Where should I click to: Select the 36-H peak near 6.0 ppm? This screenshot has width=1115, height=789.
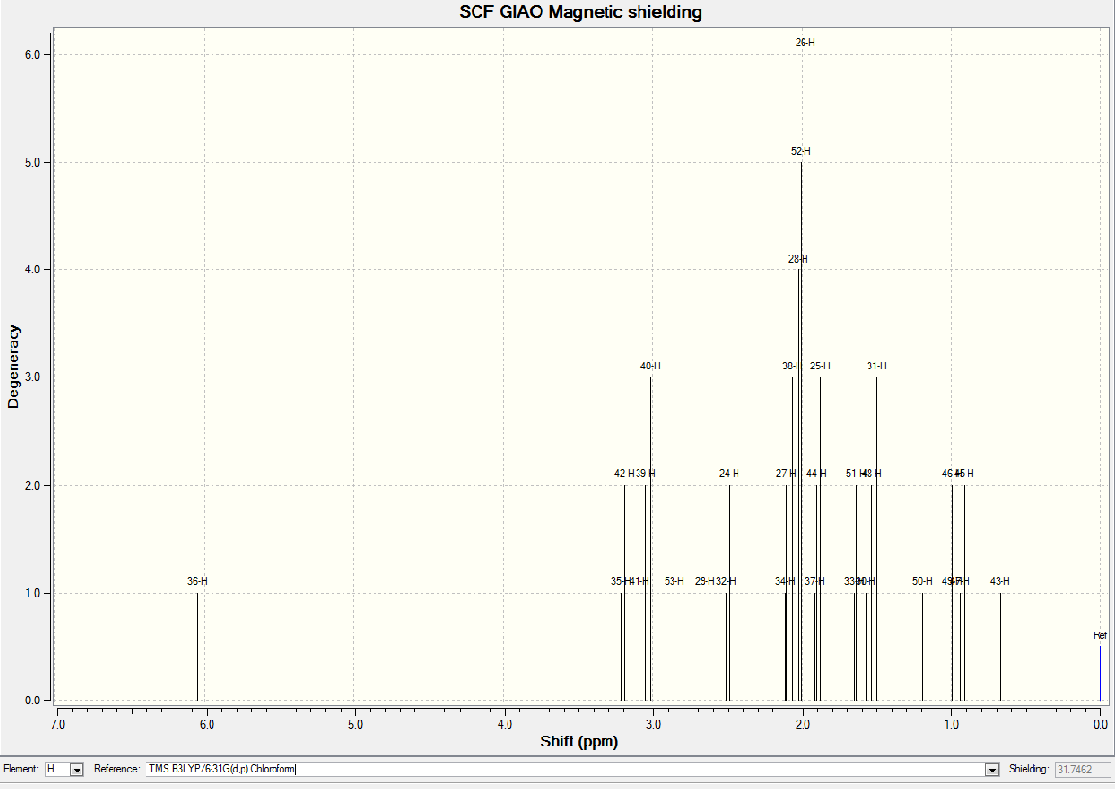coord(197,646)
